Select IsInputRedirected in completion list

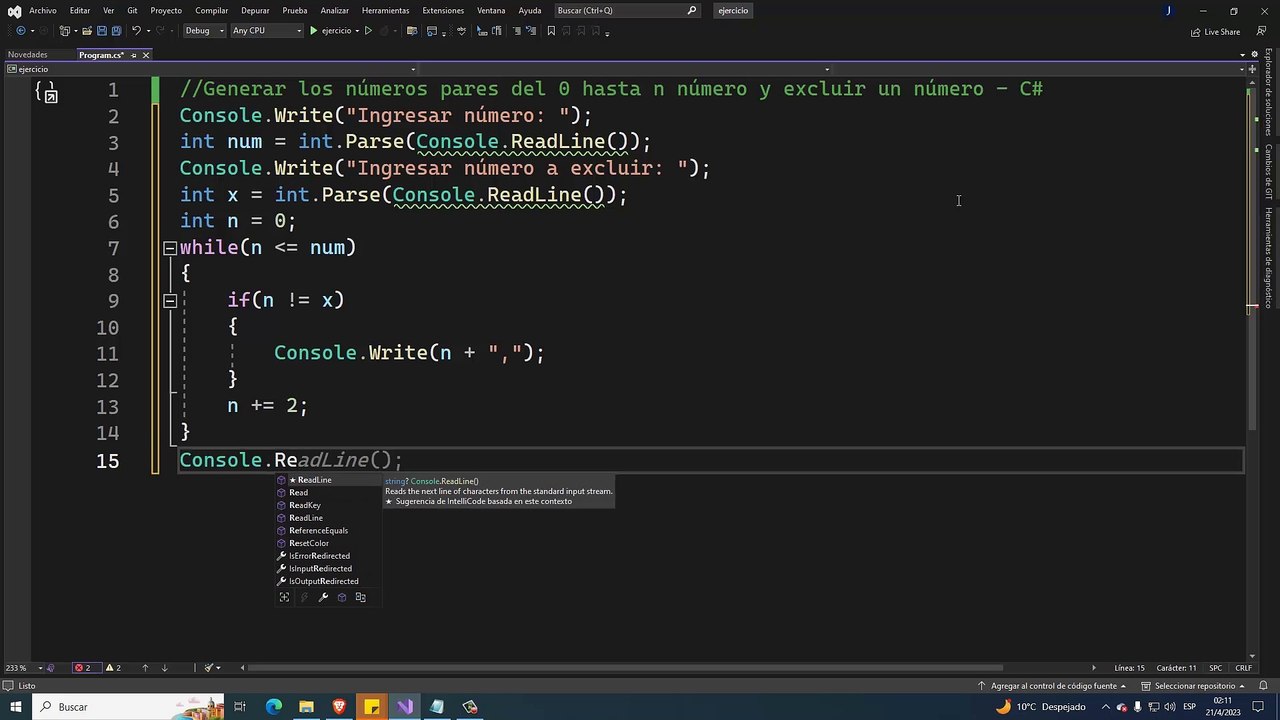tap(320, 568)
